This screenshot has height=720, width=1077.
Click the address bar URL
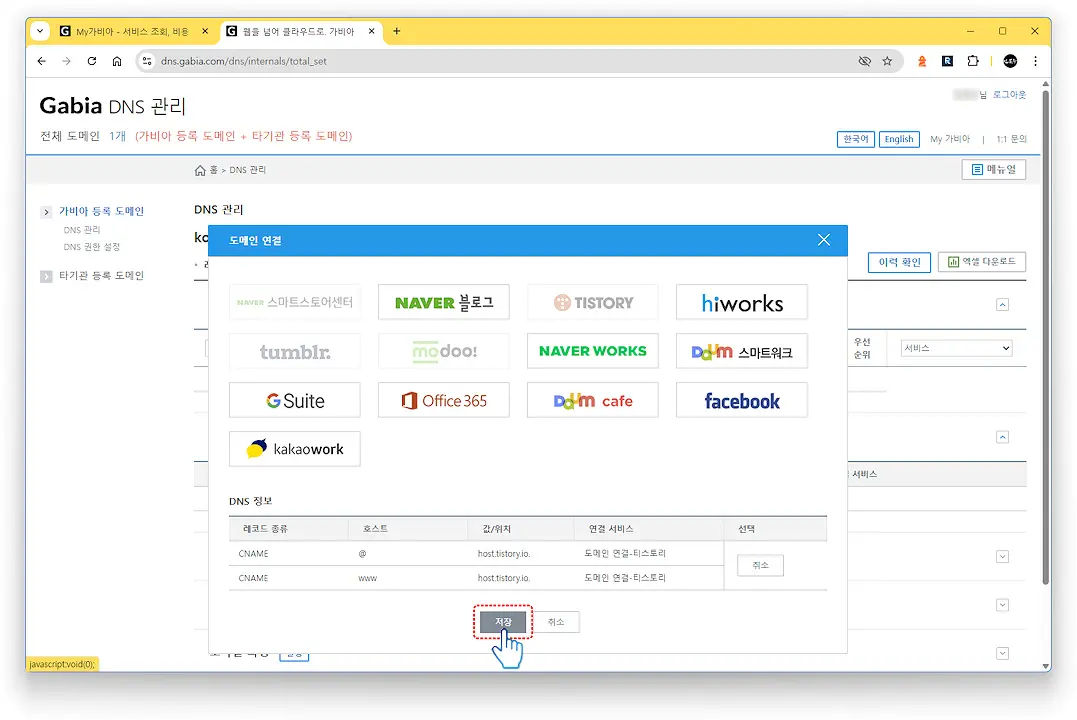243,61
